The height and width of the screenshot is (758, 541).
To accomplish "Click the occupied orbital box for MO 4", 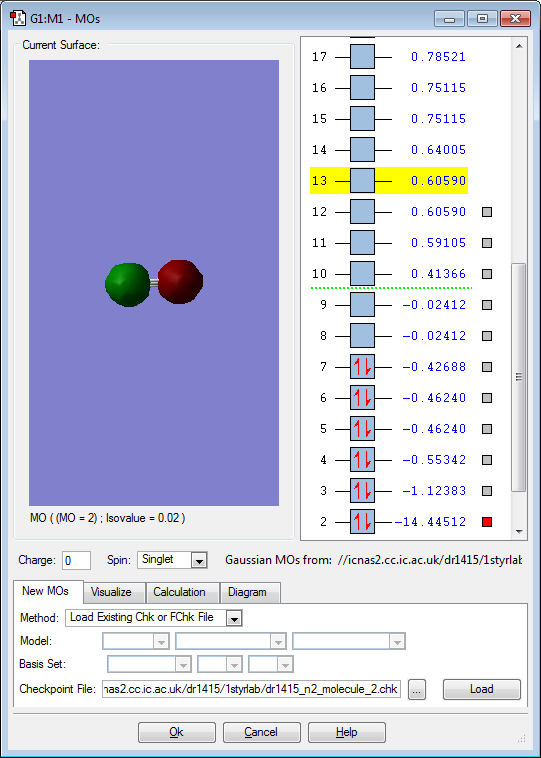I will [362, 460].
